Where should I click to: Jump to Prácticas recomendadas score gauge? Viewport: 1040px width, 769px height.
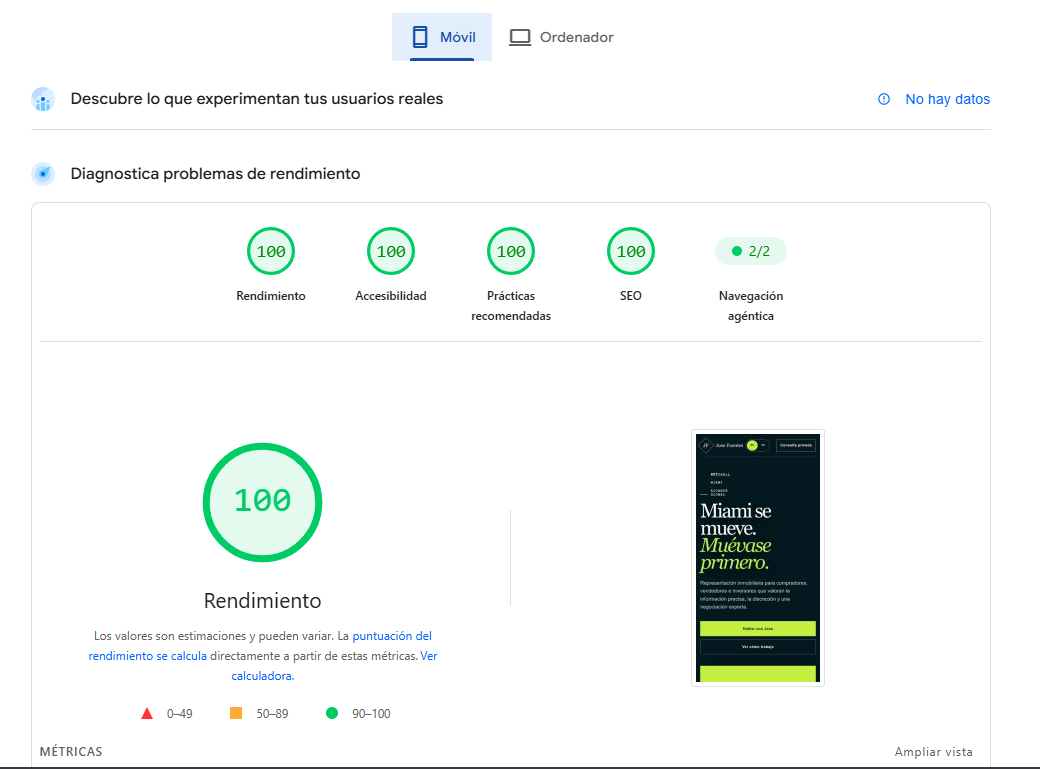511,251
